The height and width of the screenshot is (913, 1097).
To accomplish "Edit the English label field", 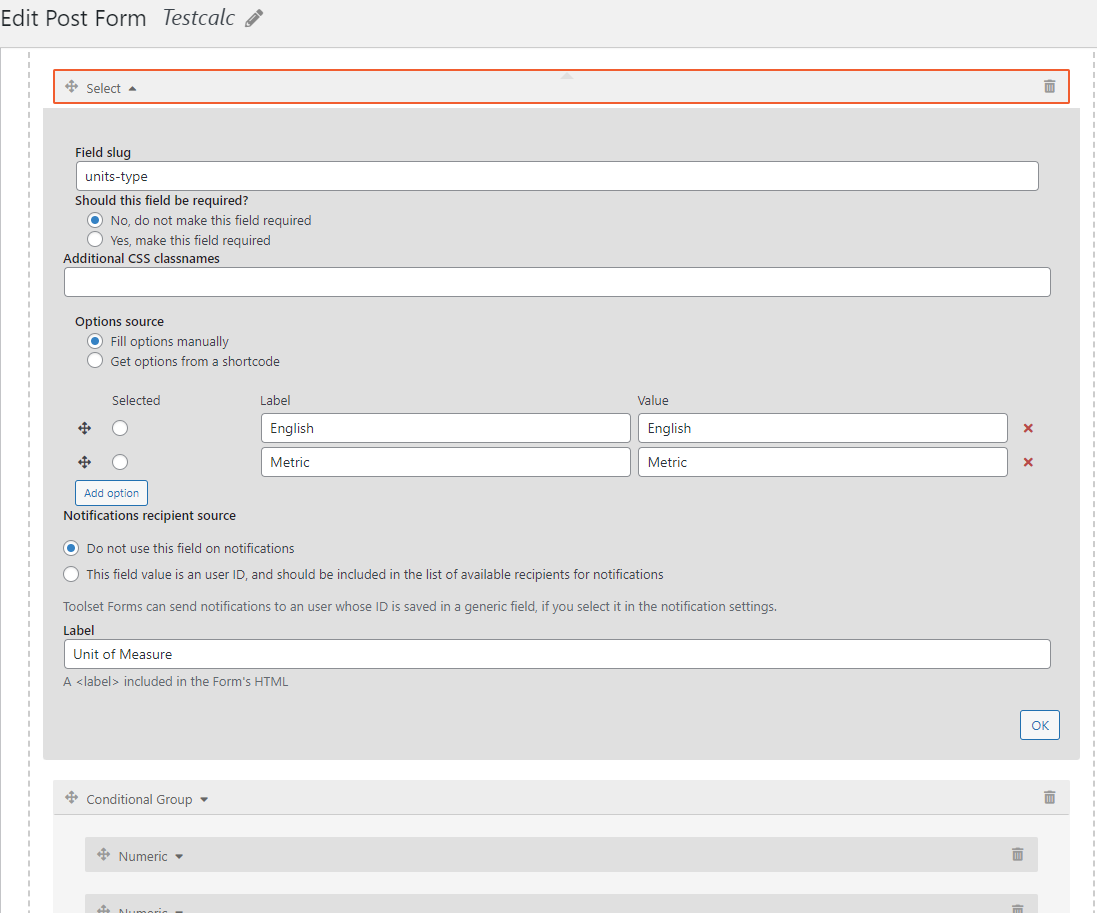I will click(x=446, y=428).
